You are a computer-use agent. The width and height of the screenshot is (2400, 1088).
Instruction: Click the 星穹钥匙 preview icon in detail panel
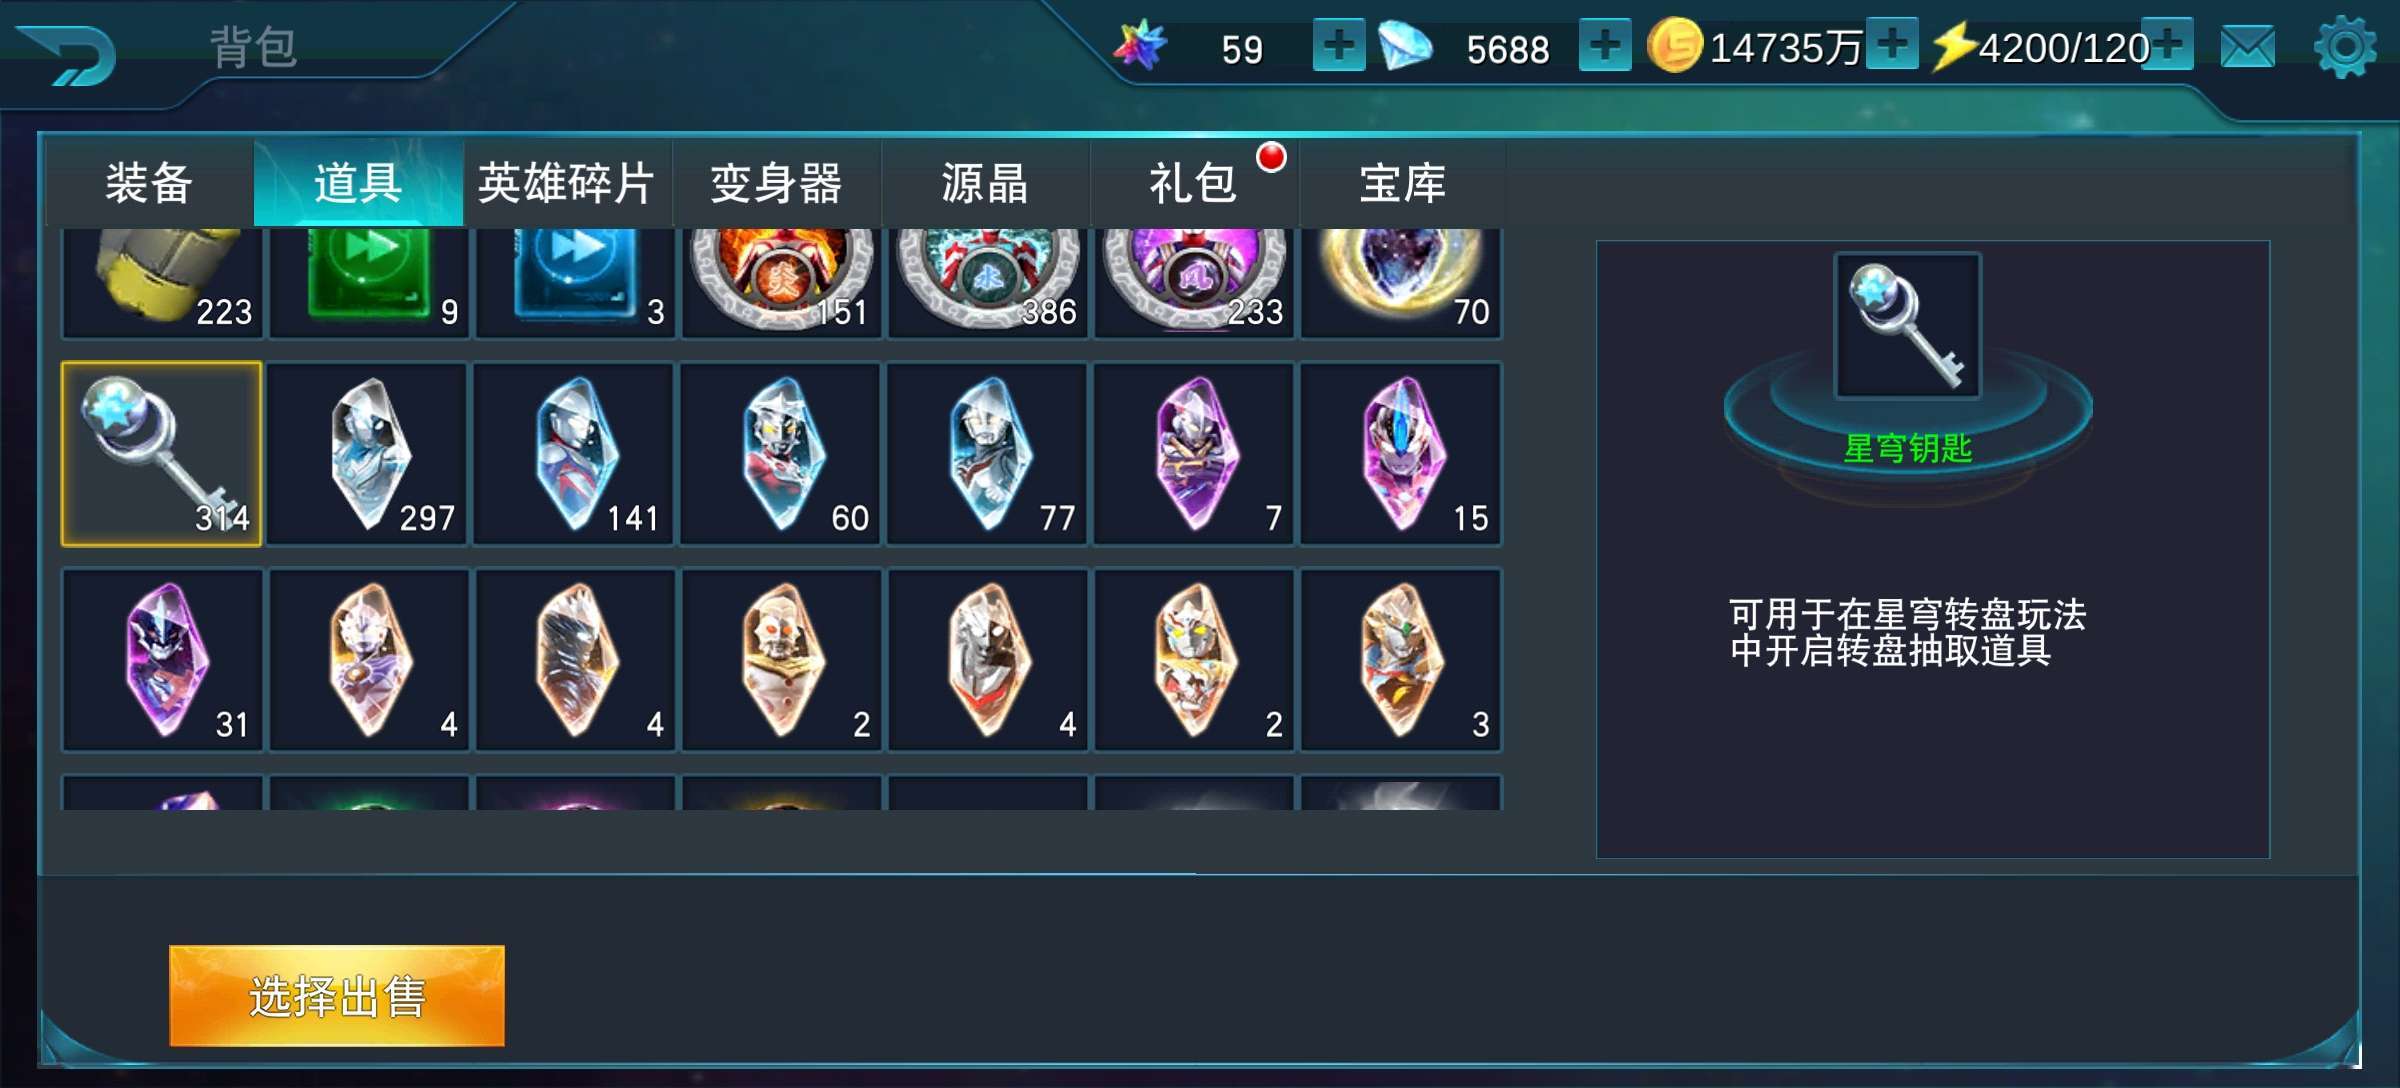point(1908,326)
